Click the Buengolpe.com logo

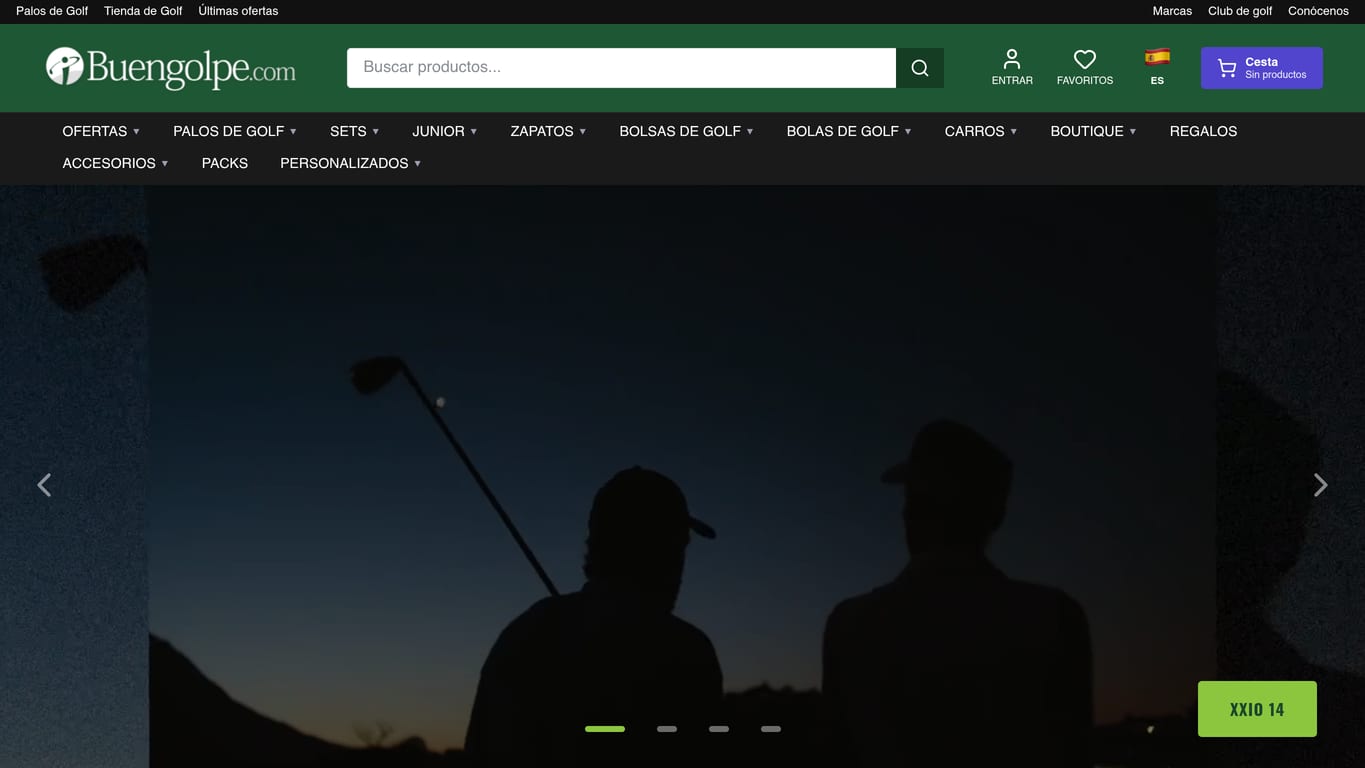[171, 68]
